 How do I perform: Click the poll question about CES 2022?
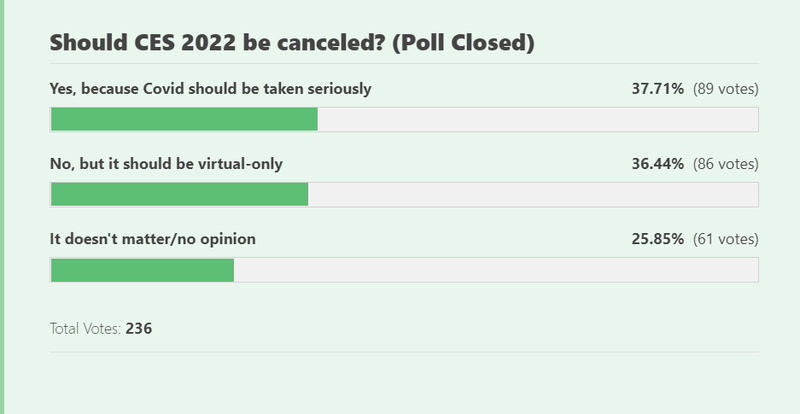coord(230,43)
